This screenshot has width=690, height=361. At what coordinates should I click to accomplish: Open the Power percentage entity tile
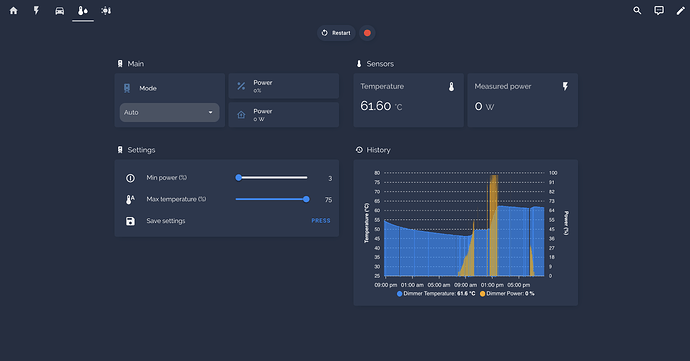284,86
